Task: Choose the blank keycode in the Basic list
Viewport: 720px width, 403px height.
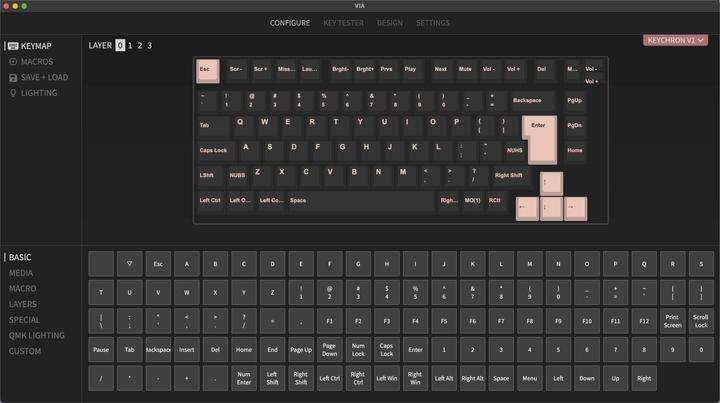Action: pos(101,264)
